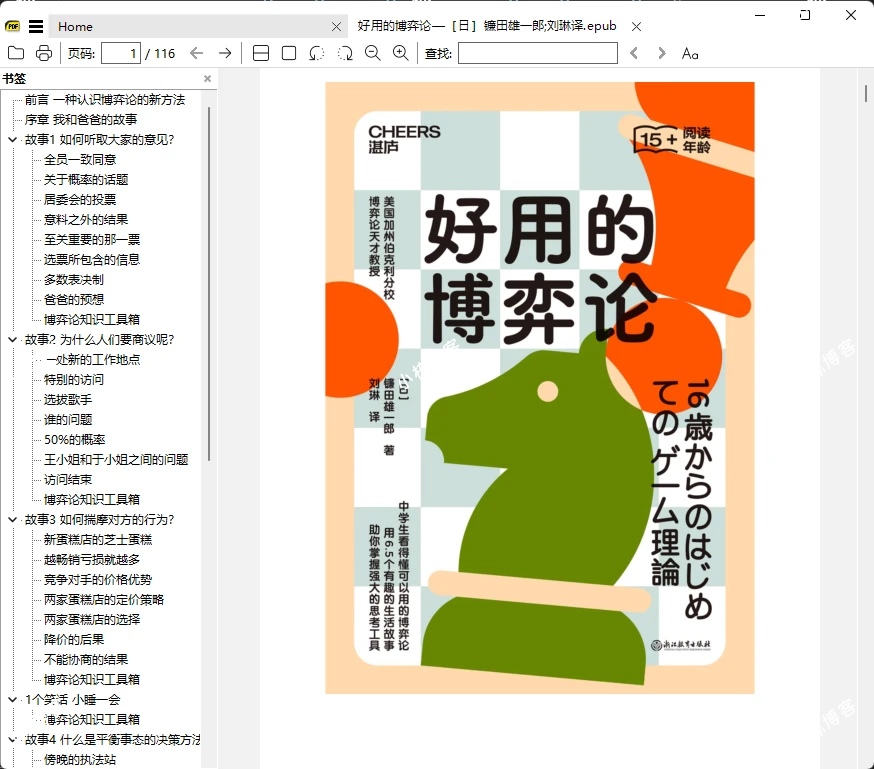The height and width of the screenshot is (769, 874).
Task: Open bookmark 序章 我和爸爸的故事
Action: tap(81, 120)
